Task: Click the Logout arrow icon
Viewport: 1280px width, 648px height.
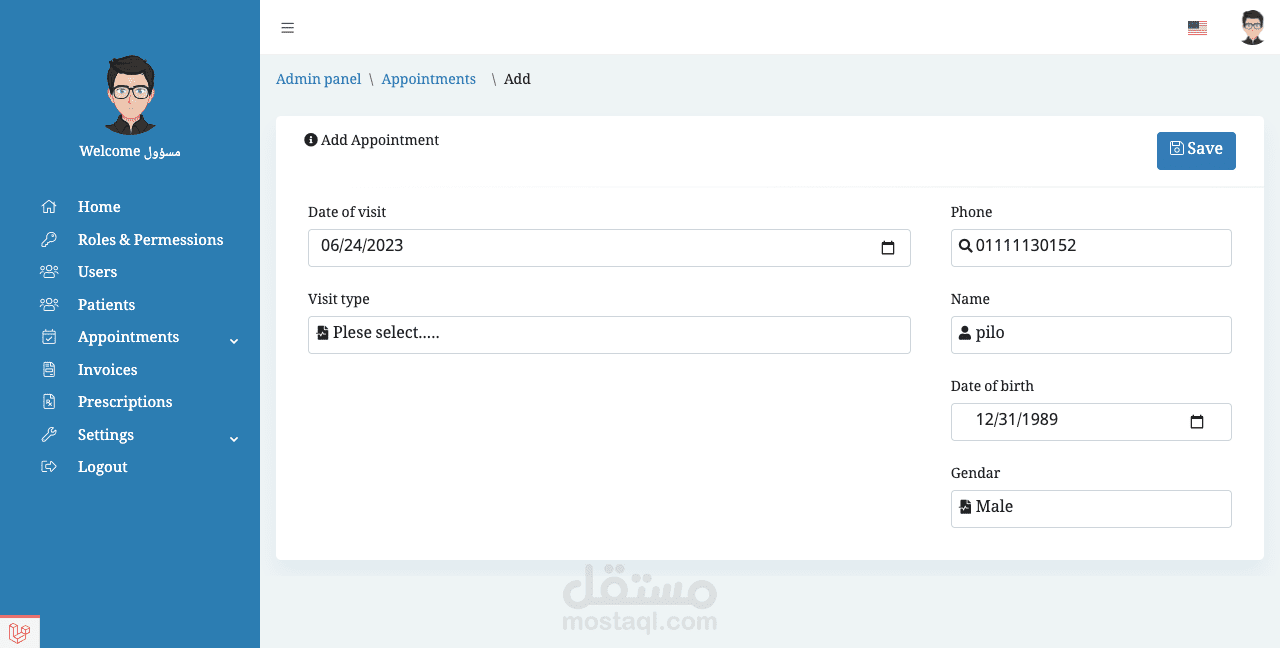Action: pos(49,467)
